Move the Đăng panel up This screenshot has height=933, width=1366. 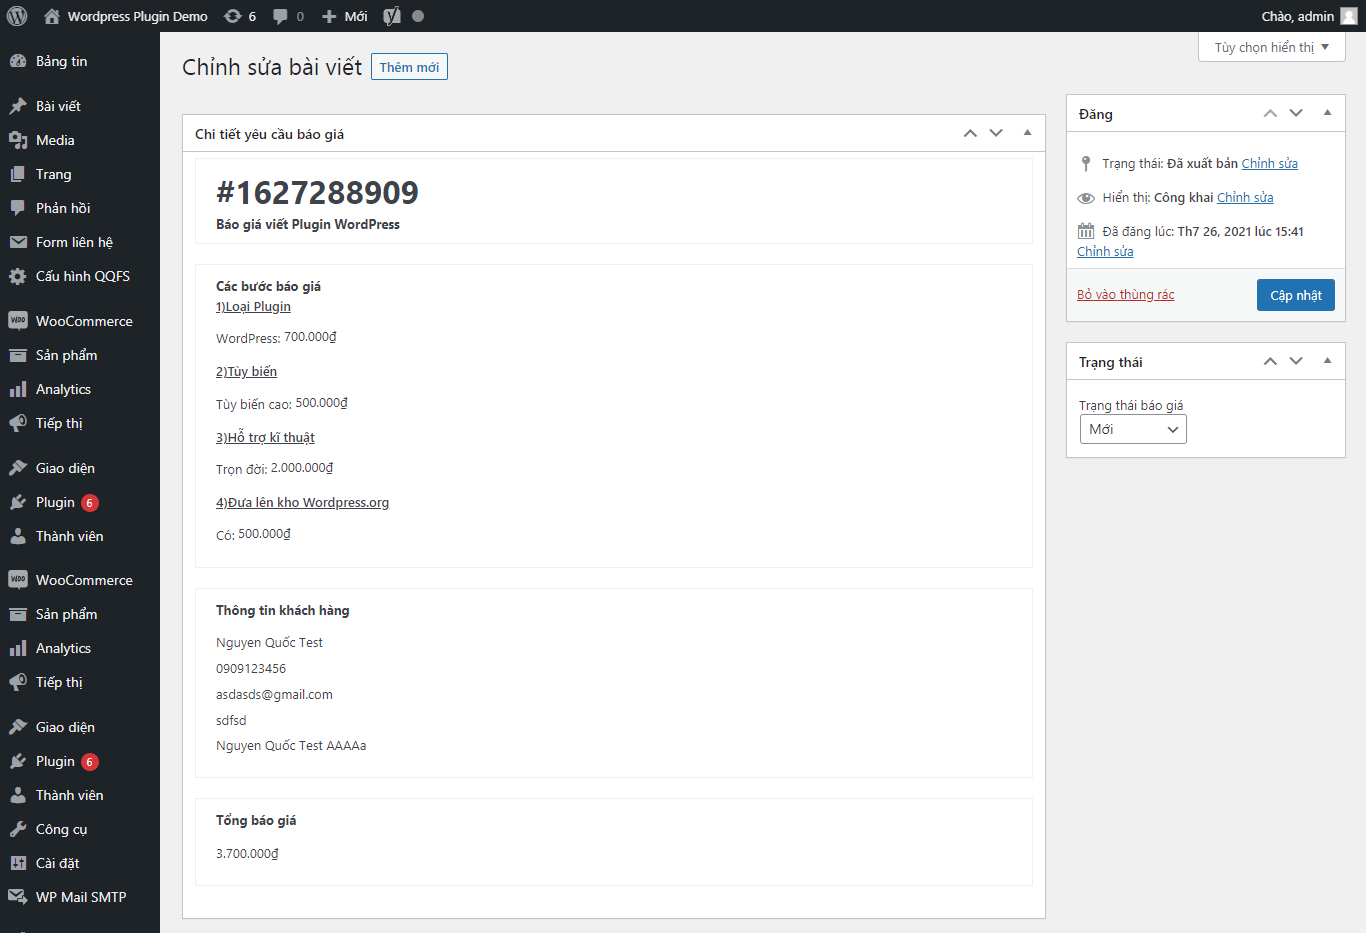pyautogui.click(x=1270, y=113)
